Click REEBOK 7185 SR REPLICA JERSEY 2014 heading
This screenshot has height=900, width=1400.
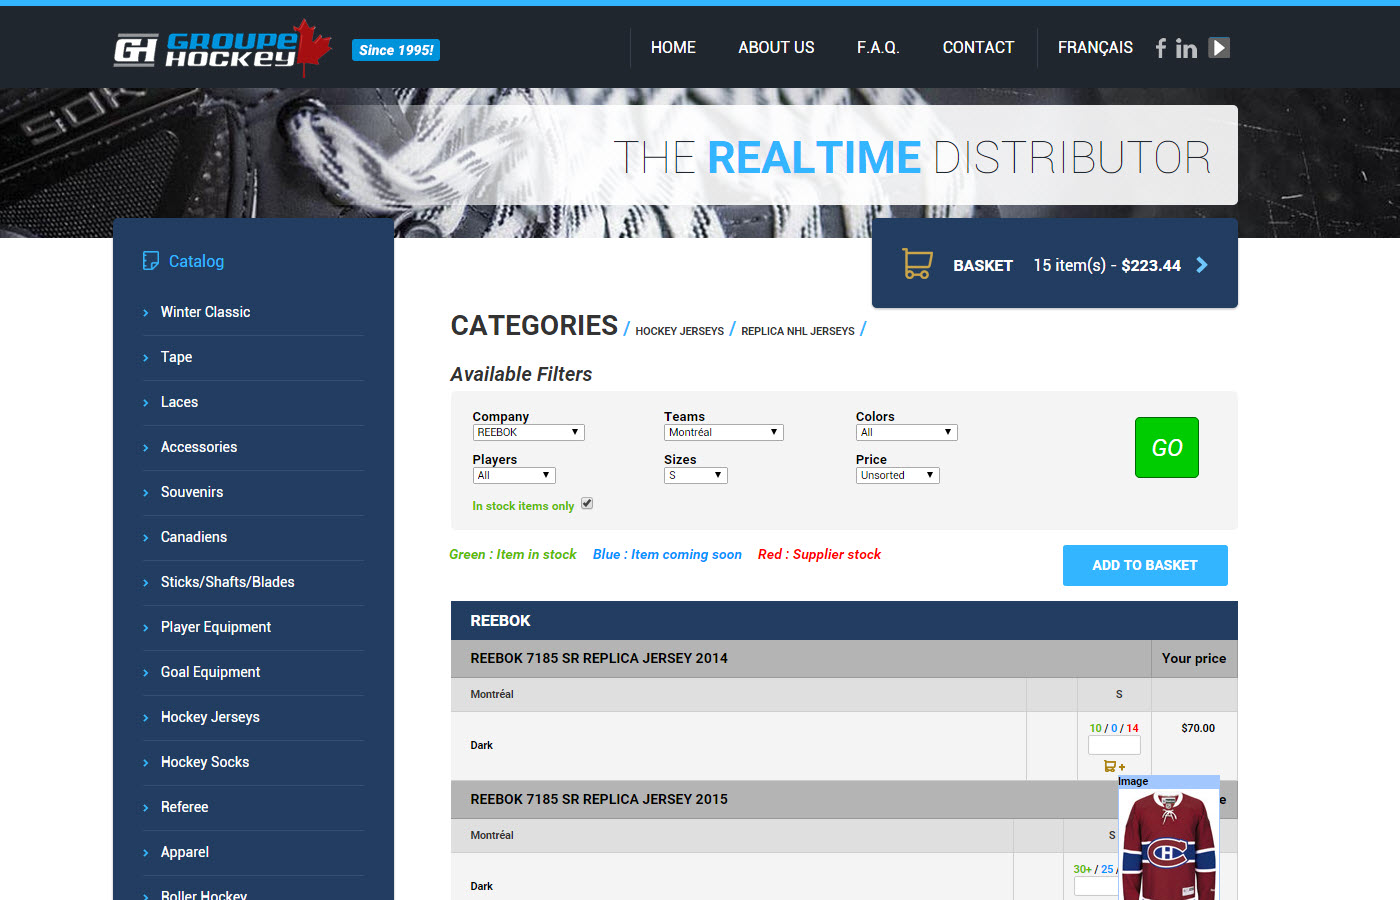(x=599, y=658)
